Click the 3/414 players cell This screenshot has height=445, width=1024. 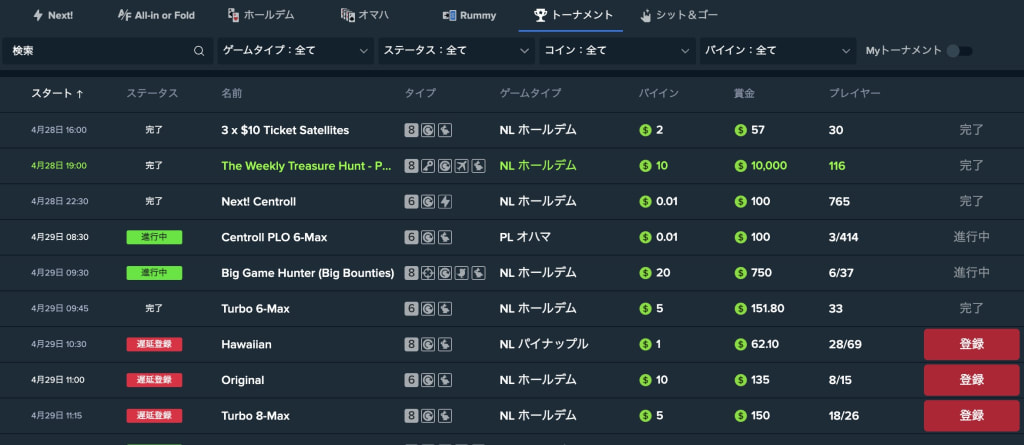(x=843, y=237)
